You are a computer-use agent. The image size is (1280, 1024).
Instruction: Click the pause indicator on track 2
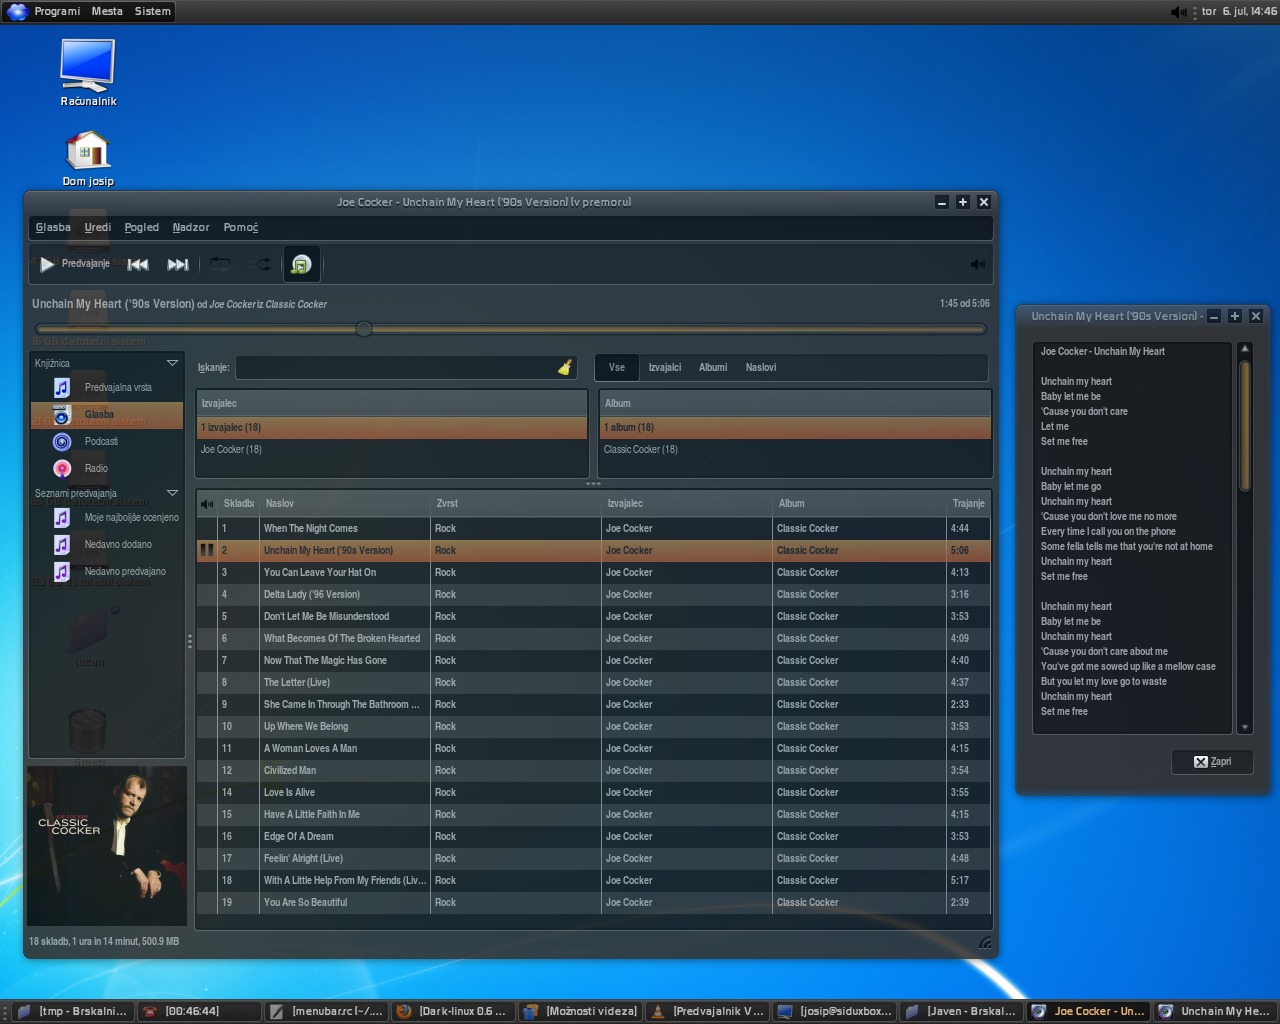coord(207,550)
